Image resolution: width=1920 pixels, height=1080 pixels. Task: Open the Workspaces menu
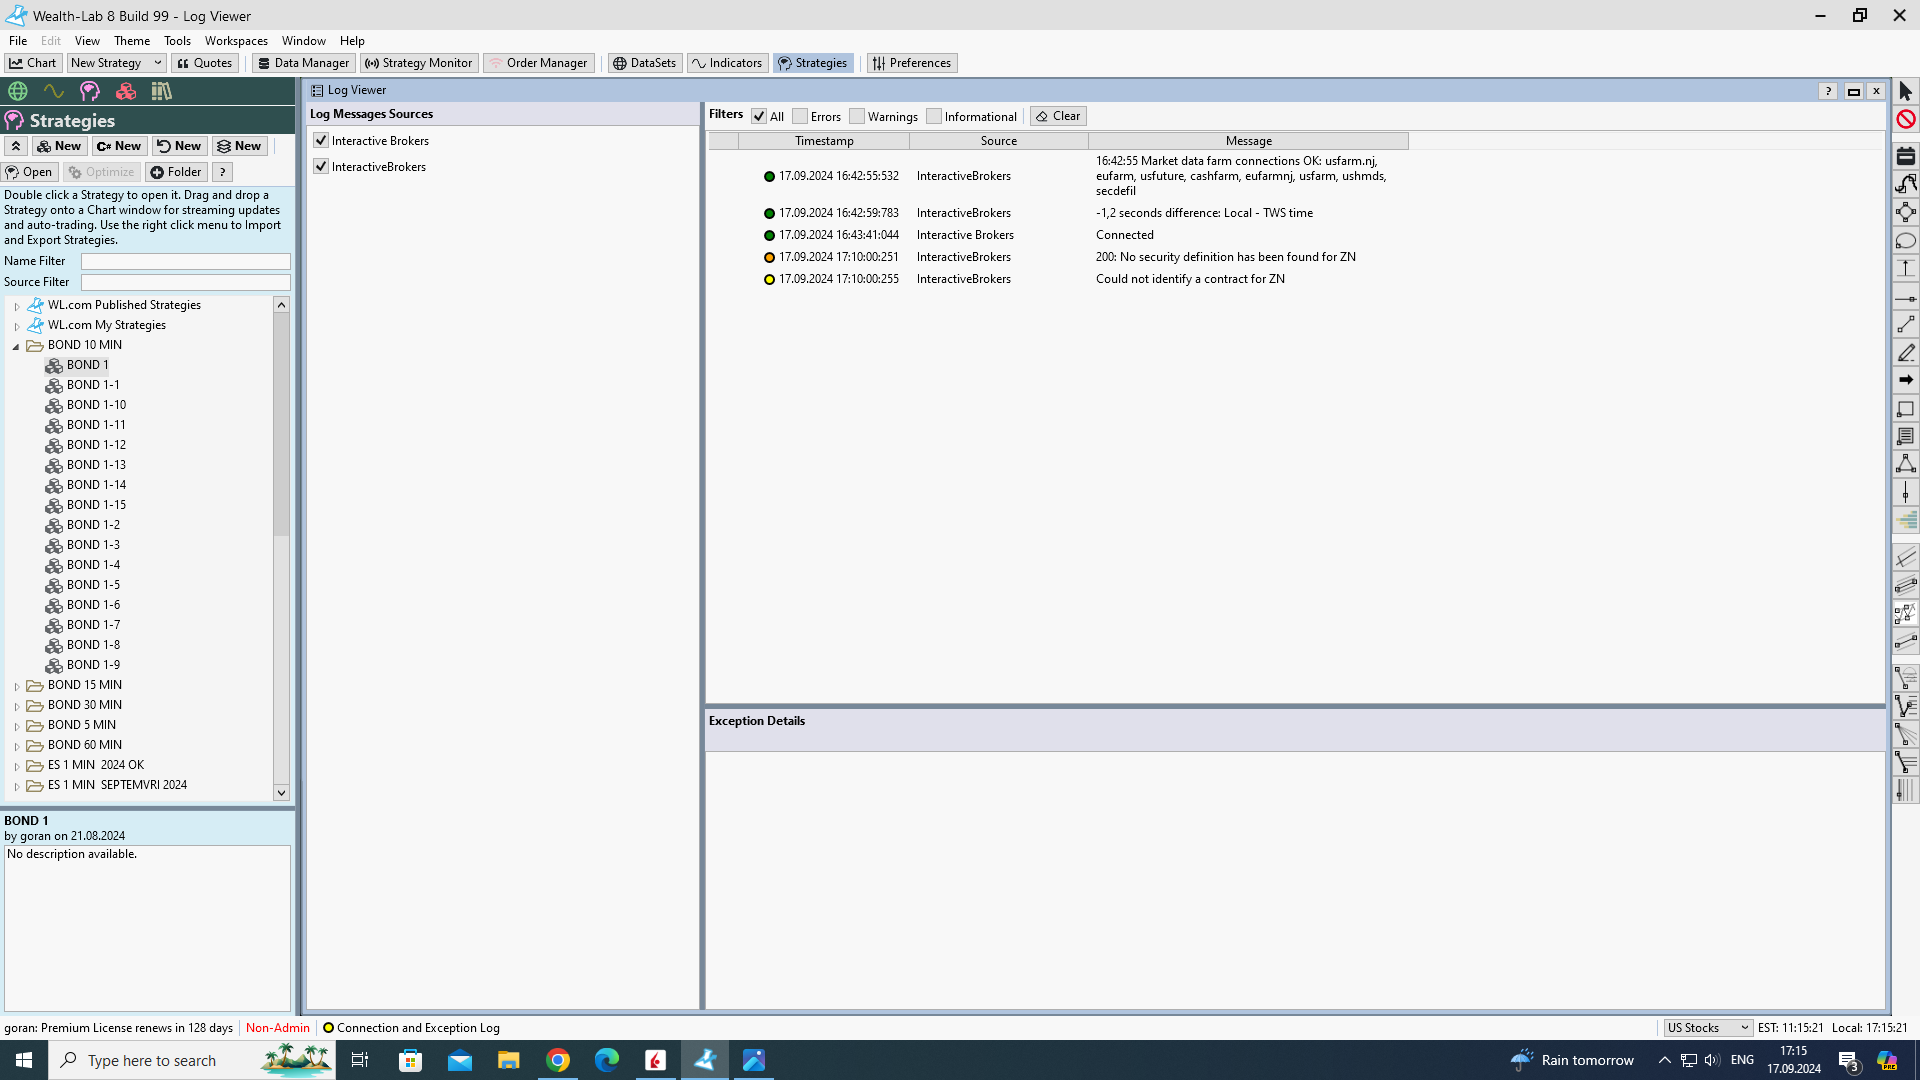click(x=236, y=41)
